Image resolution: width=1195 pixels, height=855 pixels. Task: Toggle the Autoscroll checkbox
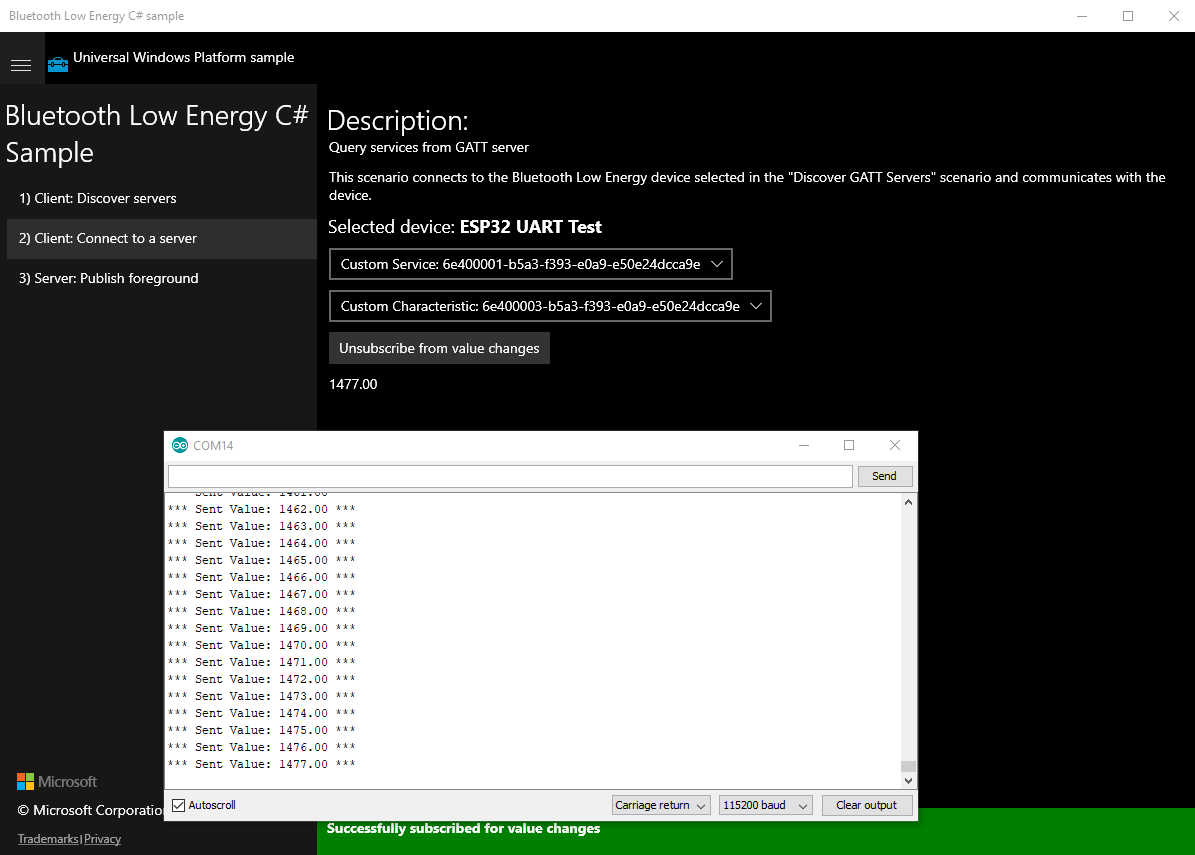tap(179, 805)
